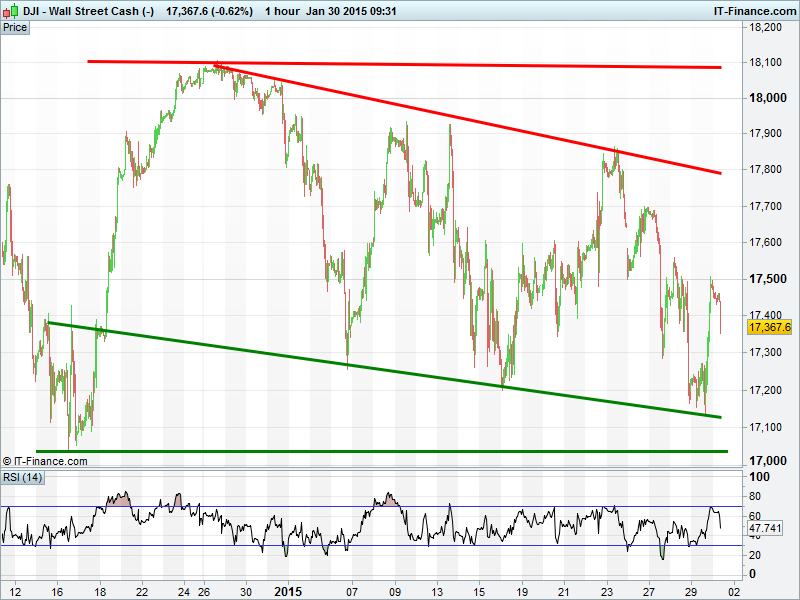Screen dimensions: 800x600
Task: Click the RSI axis label 20
Action: [x=755, y=555]
